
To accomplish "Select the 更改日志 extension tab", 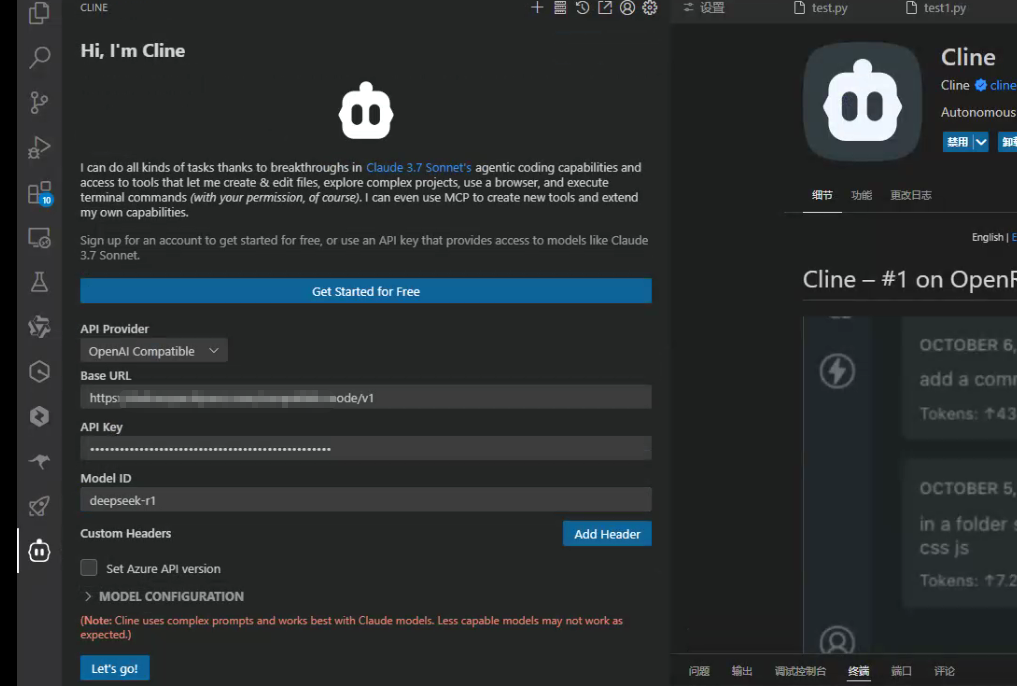I will tap(911, 195).
